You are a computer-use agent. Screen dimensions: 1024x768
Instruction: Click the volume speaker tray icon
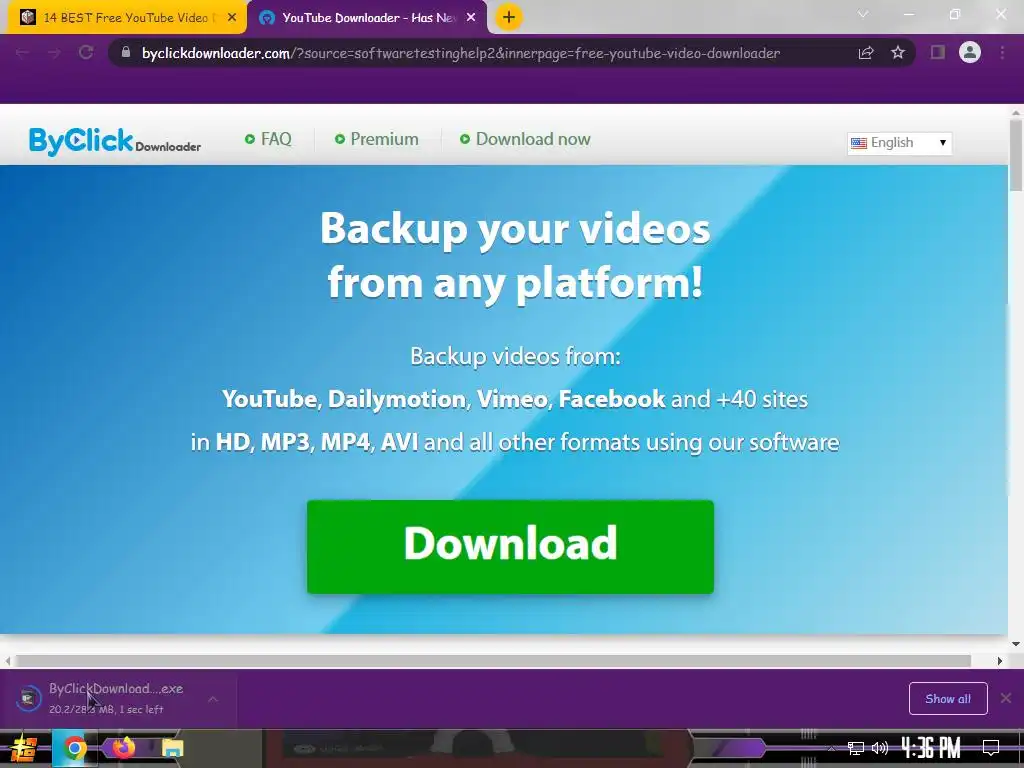point(880,748)
